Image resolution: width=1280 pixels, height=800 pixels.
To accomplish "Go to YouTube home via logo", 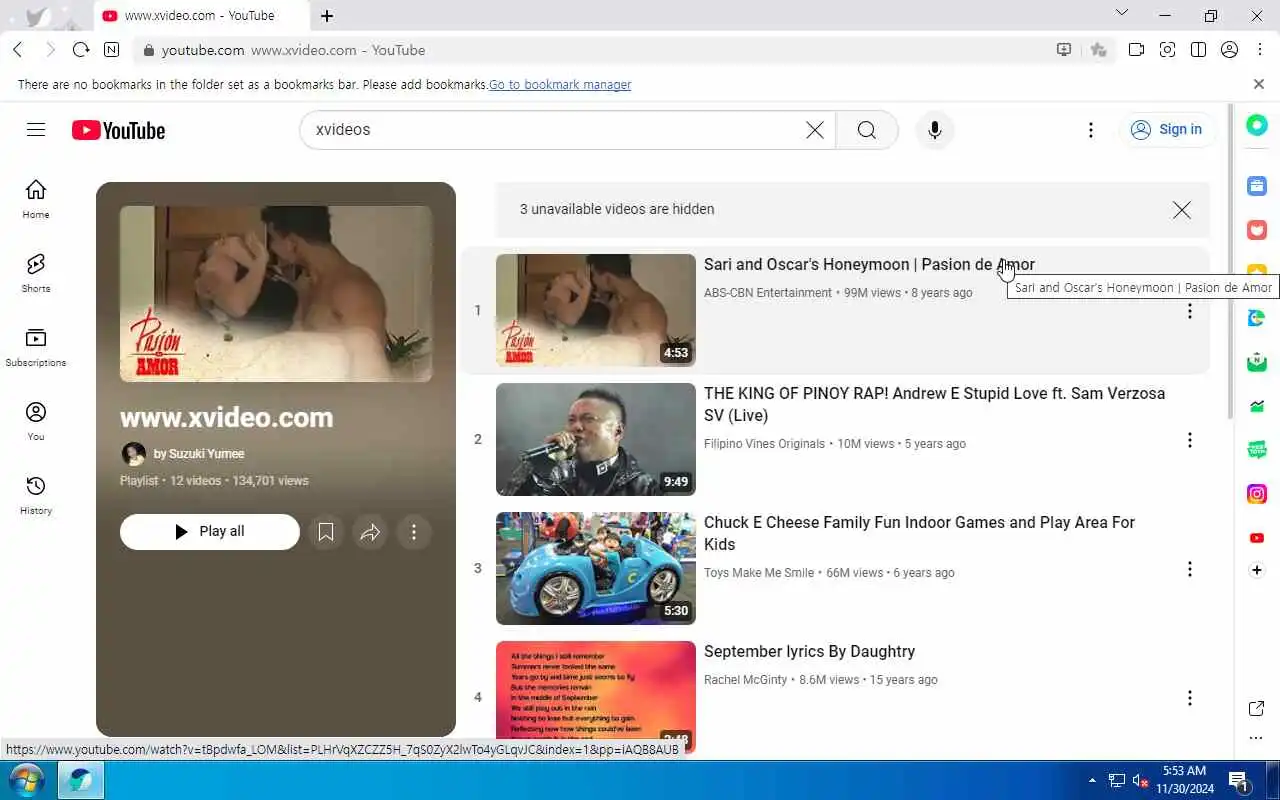I will pyautogui.click(x=118, y=130).
